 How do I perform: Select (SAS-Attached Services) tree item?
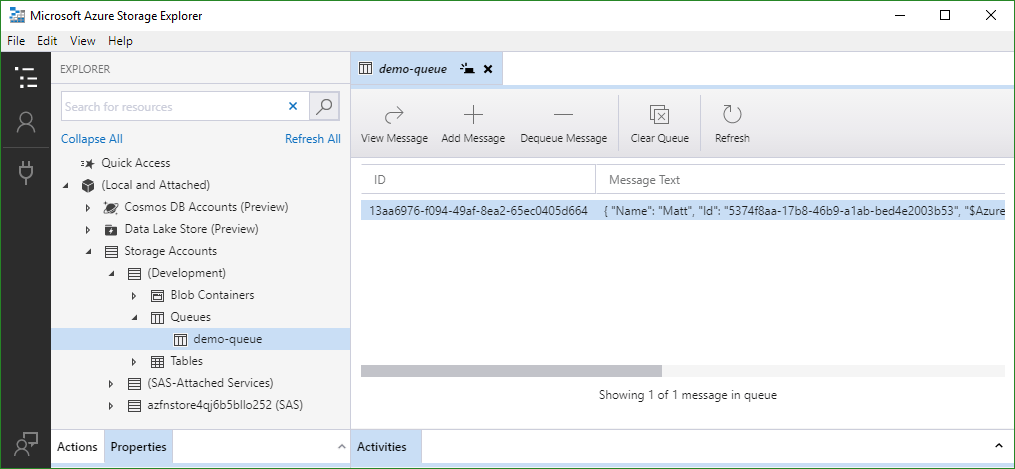click(x=210, y=384)
